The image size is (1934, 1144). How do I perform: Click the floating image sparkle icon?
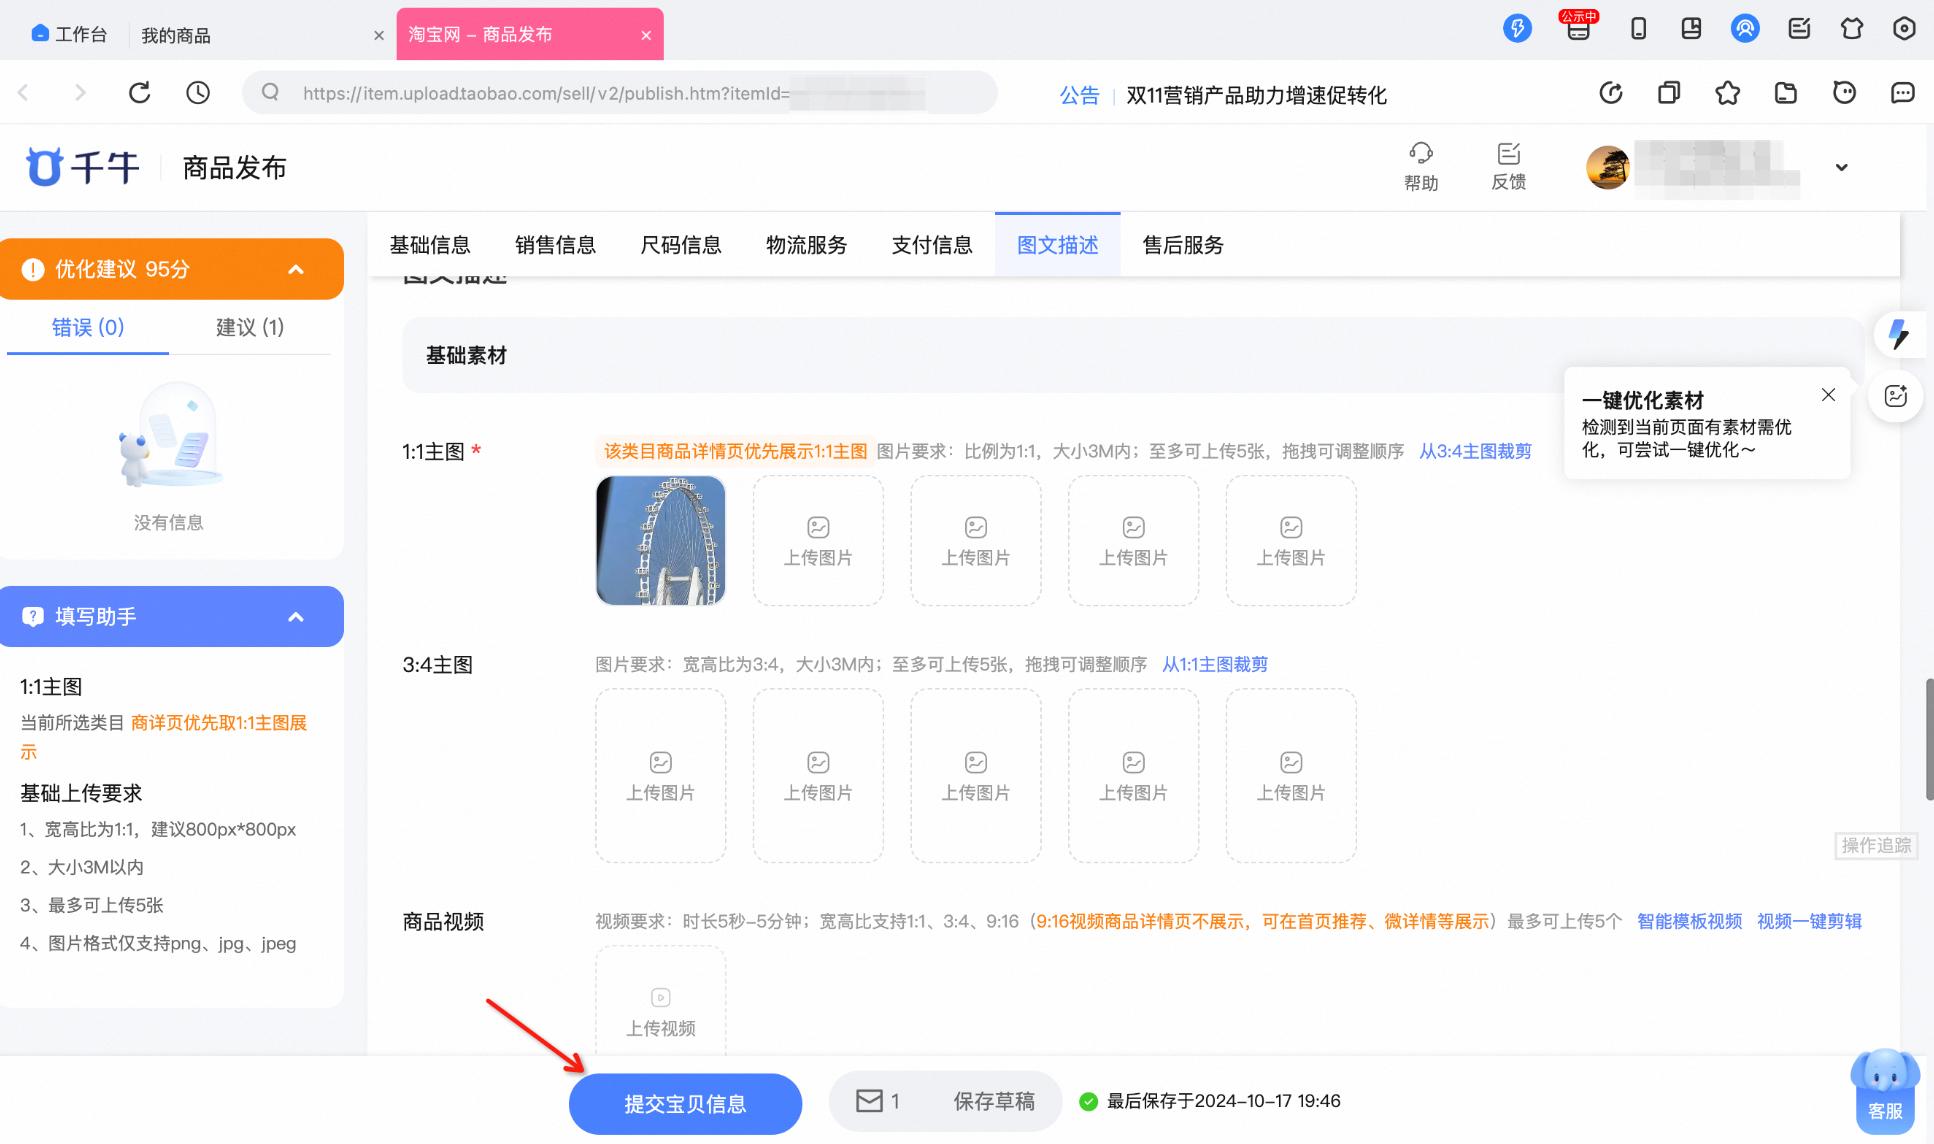pyautogui.click(x=1896, y=396)
